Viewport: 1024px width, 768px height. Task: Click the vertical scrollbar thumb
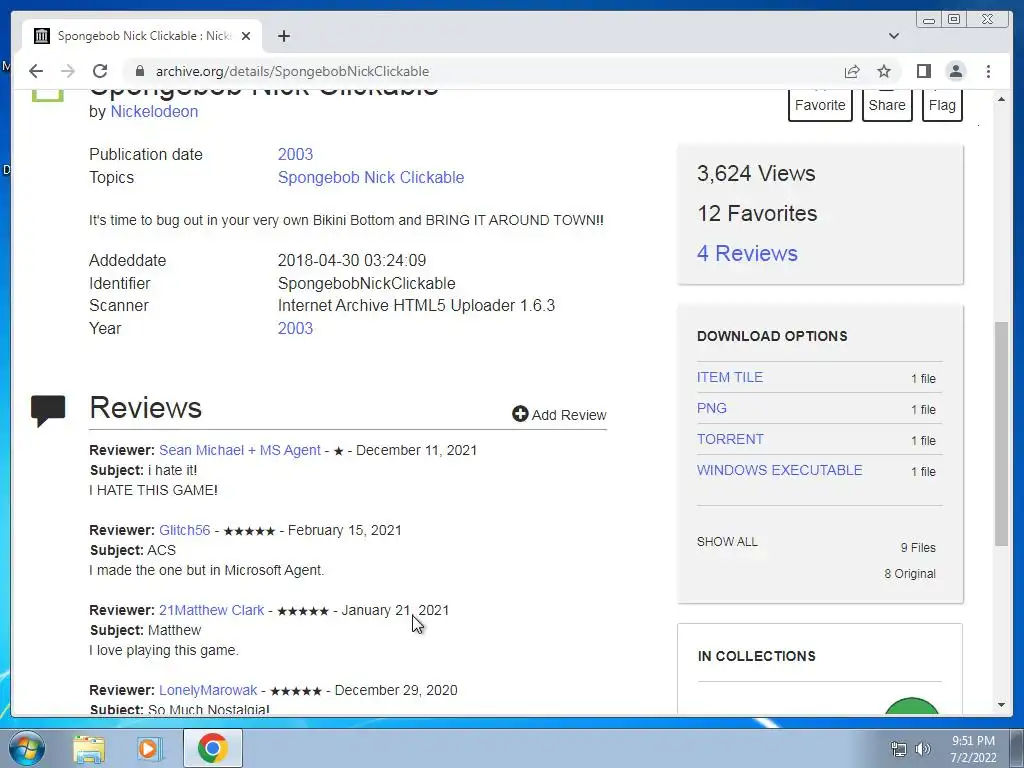pyautogui.click(x=1001, y=434)
